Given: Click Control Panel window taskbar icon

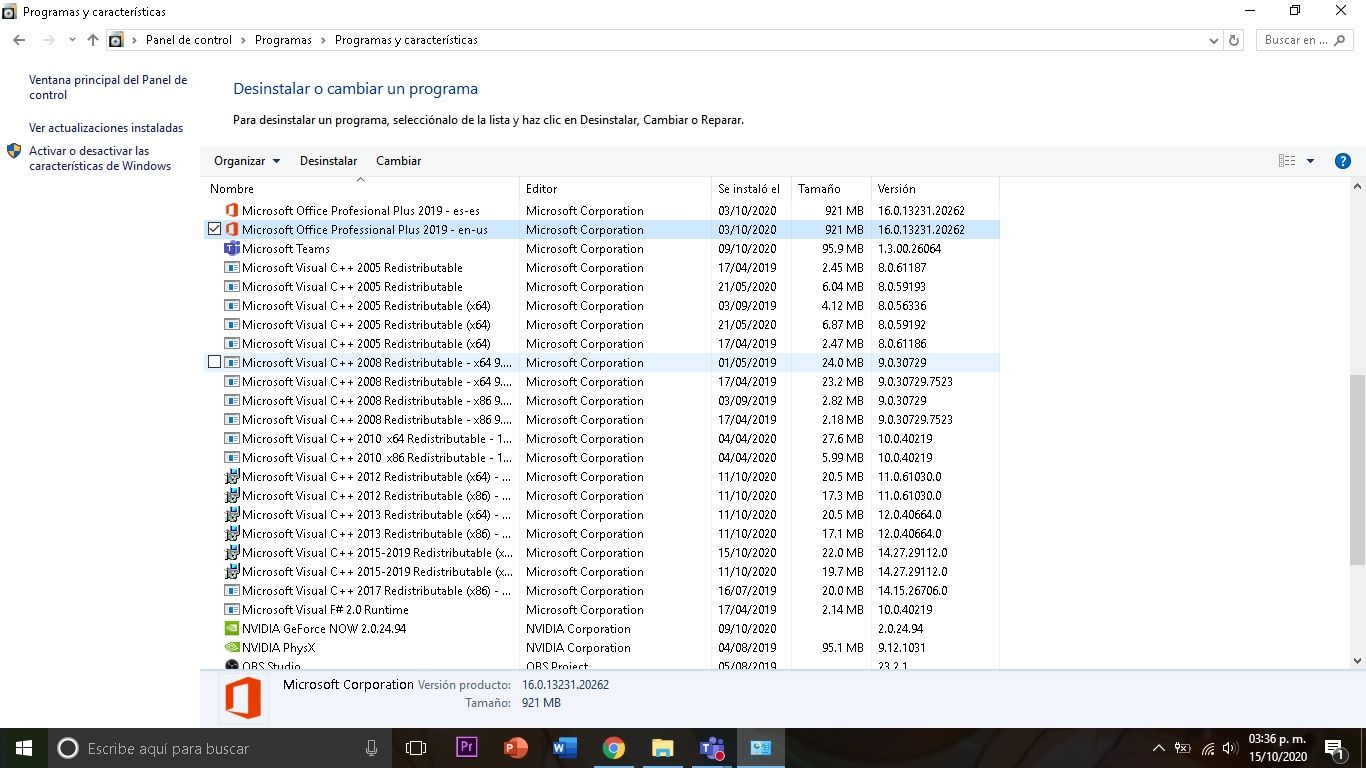Looking at the screenshot, I should pyautogui.click(x=761, y=748).
